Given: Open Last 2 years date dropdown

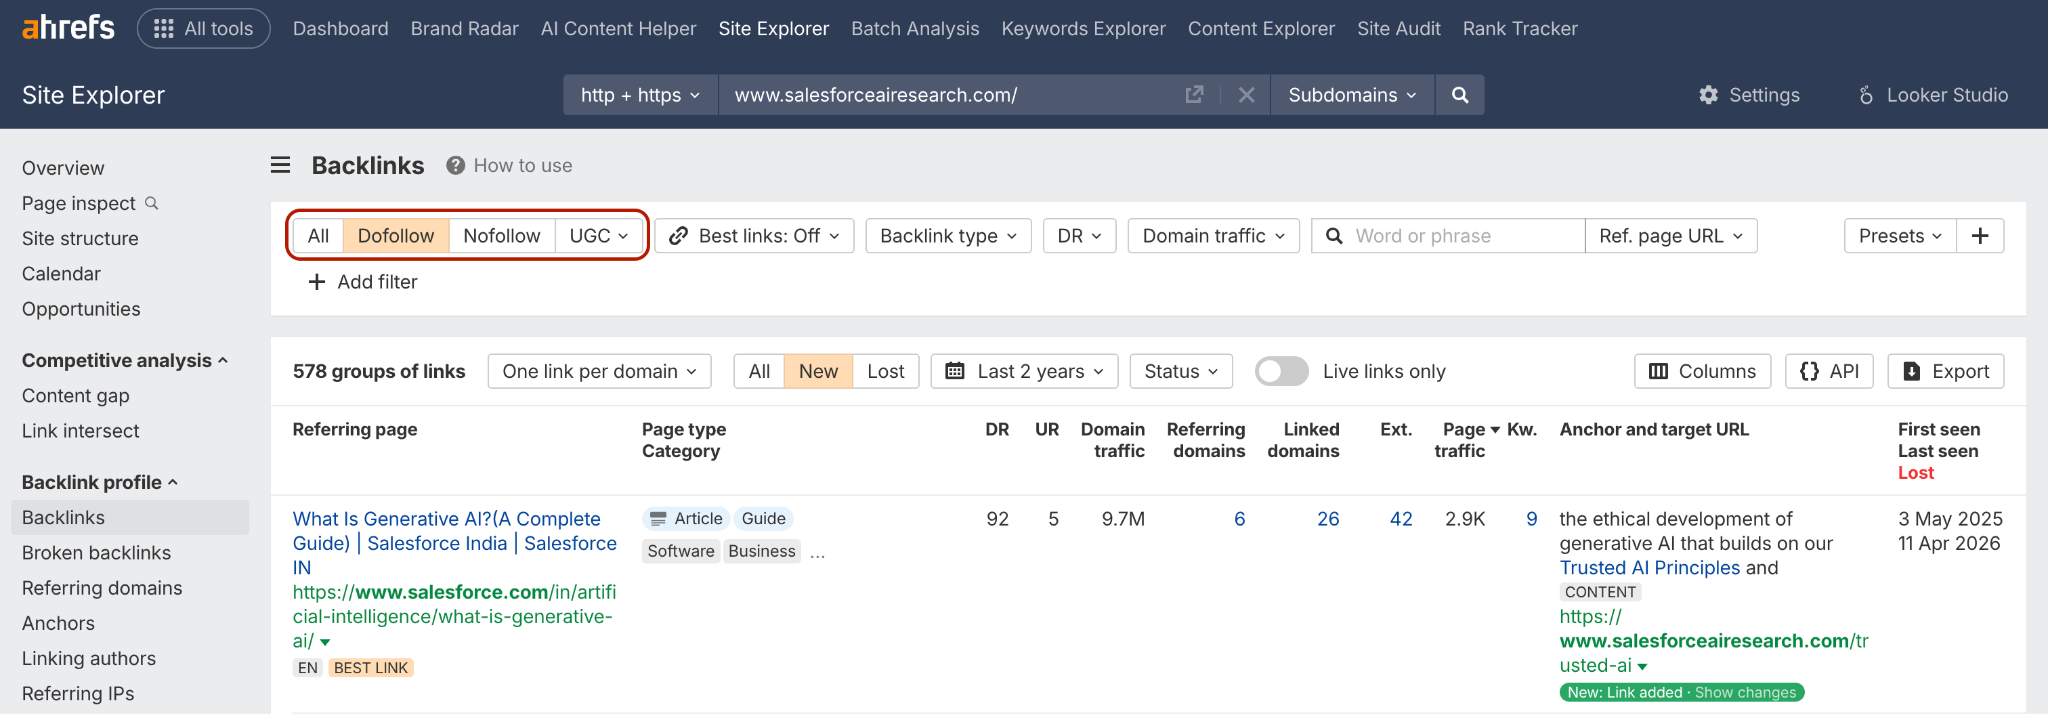Looking at the screenshot, I should [x=1025, y=371].
